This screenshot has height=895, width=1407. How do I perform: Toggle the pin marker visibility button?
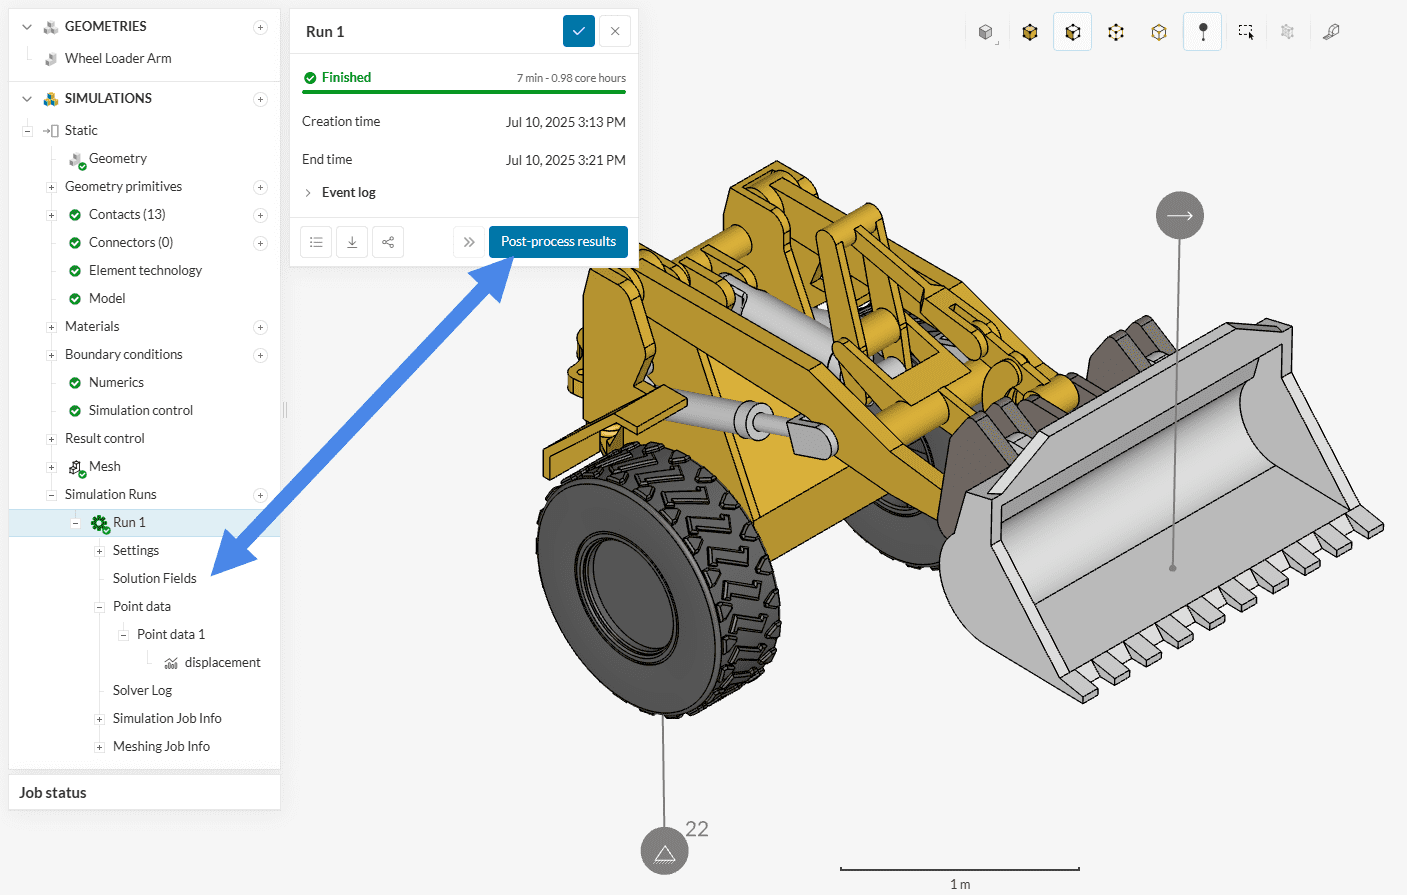coord(1203,32)
